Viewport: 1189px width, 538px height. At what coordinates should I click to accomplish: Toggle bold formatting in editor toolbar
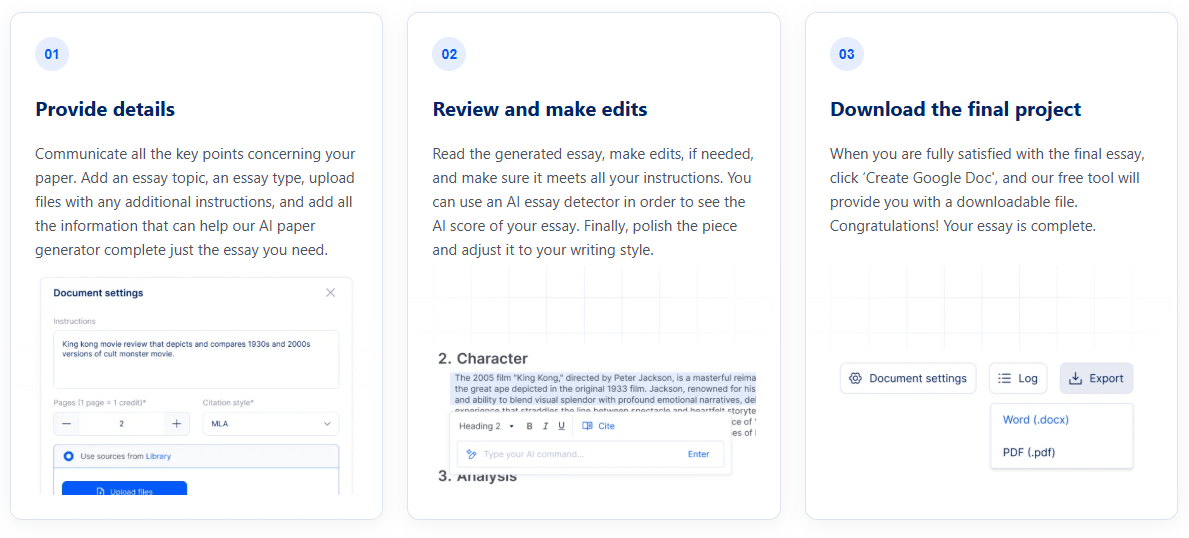click(x=529, y=426)
